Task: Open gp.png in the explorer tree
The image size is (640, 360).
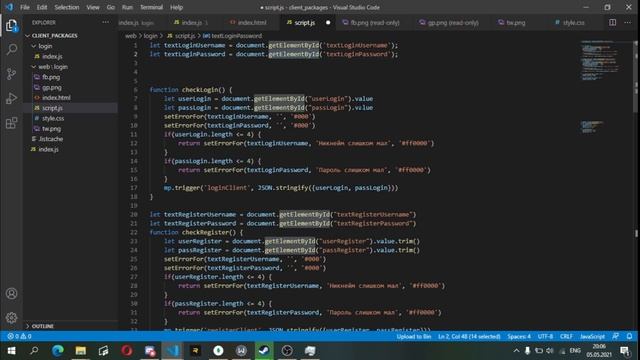Action: (52, 87)
